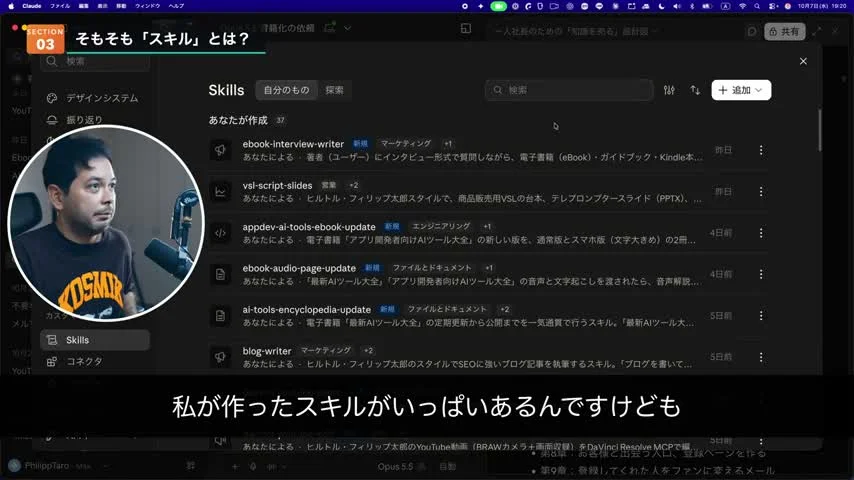
Task: Click the sidebar 検索 search field
Action: (95, 61)
